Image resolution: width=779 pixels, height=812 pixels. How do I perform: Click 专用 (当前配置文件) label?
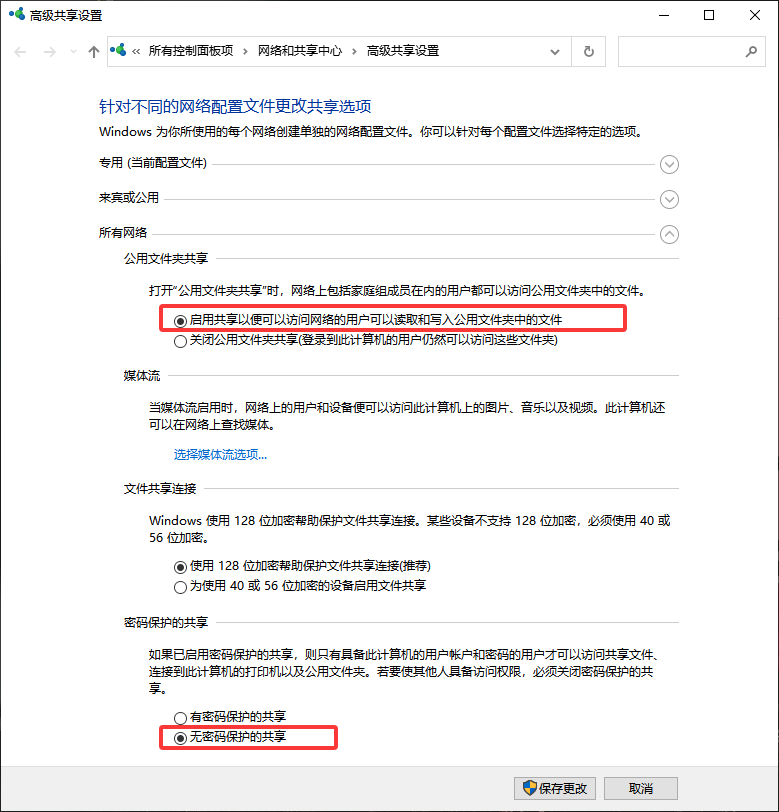click(153, 163)
